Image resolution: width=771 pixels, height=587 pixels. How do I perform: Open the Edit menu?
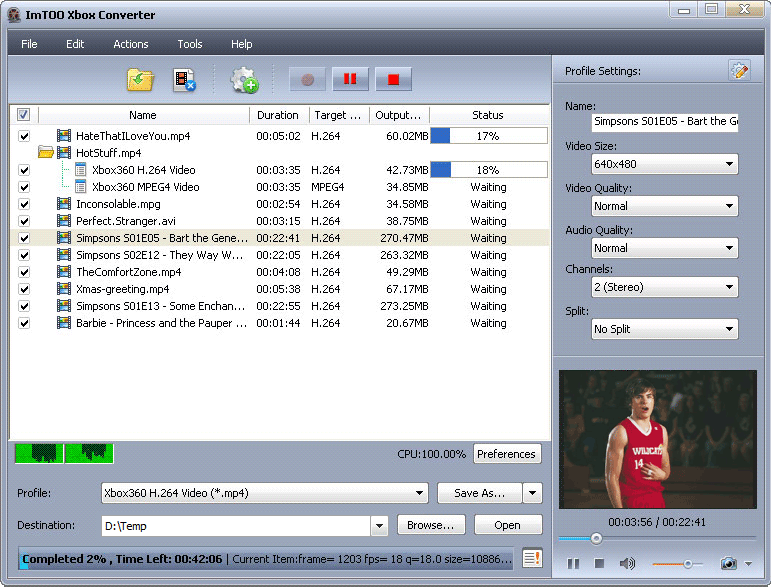[75, 44]
